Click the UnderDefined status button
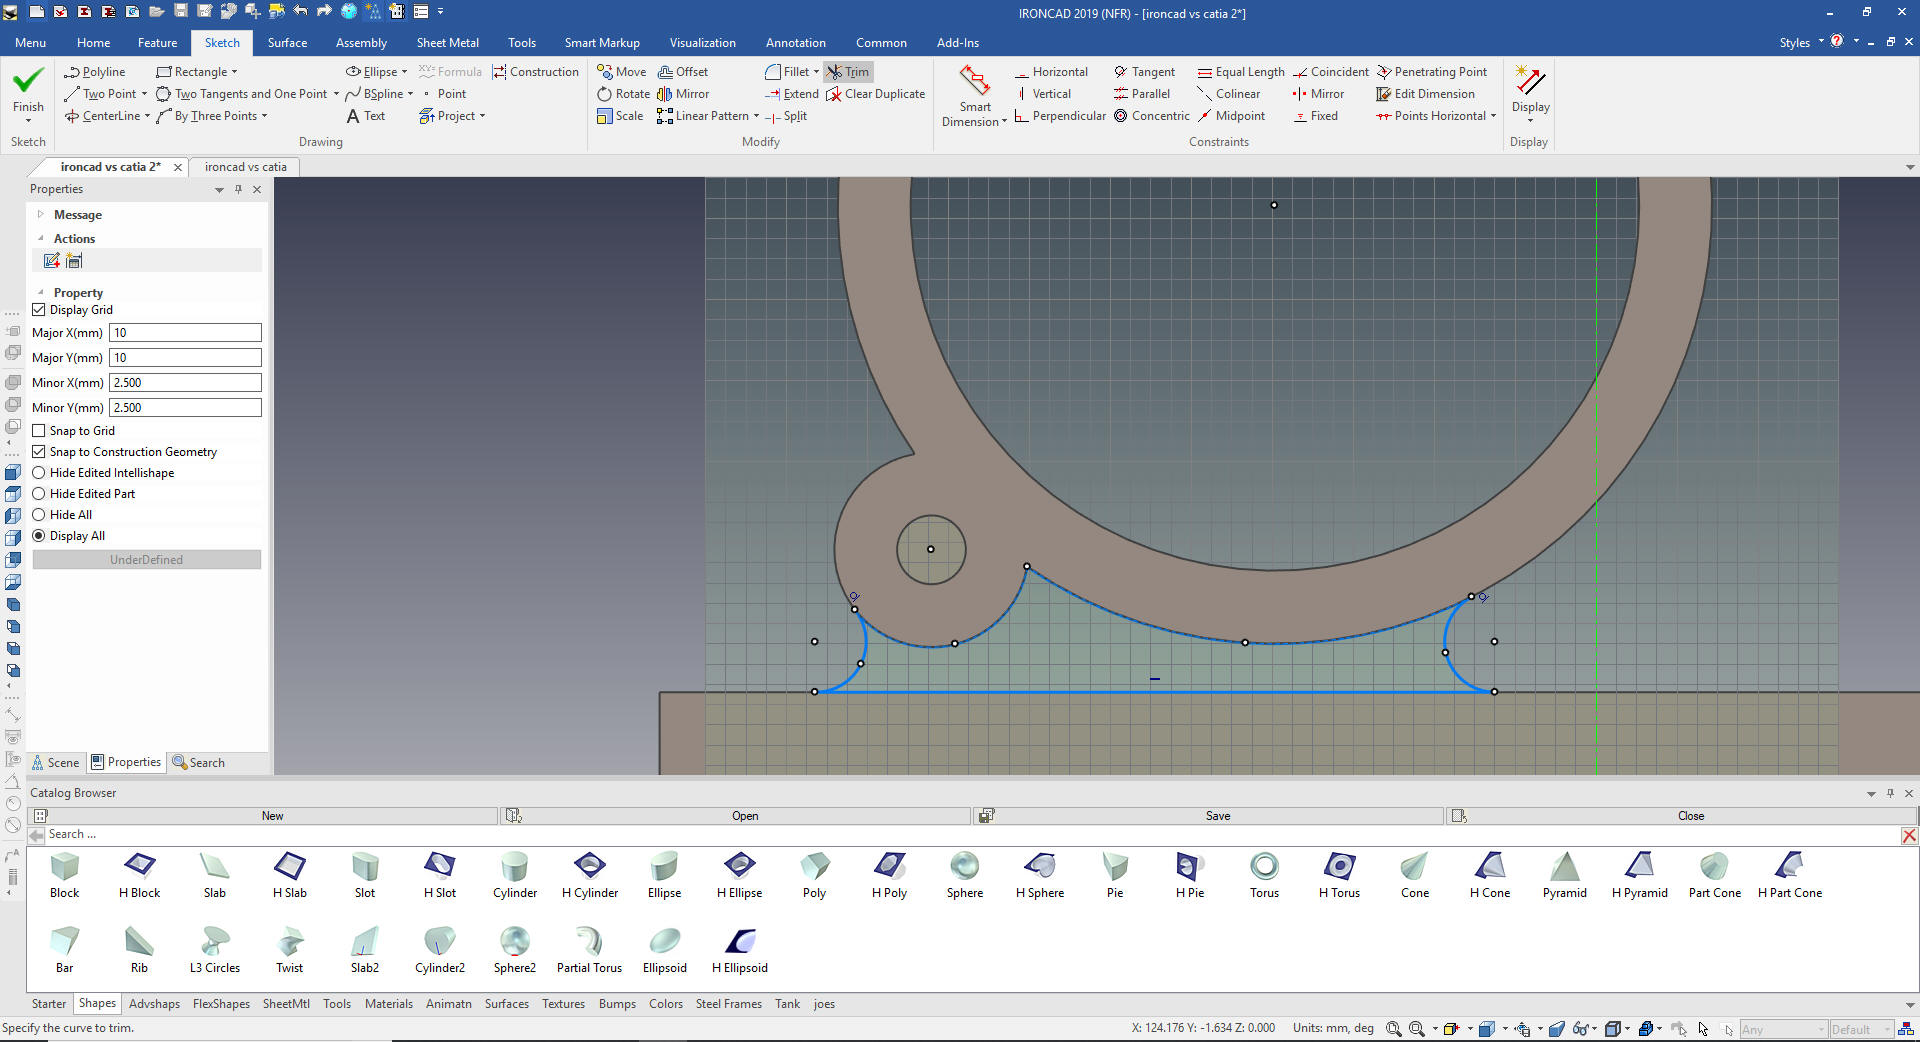The image size is (1920, 1042). point(147,560)
